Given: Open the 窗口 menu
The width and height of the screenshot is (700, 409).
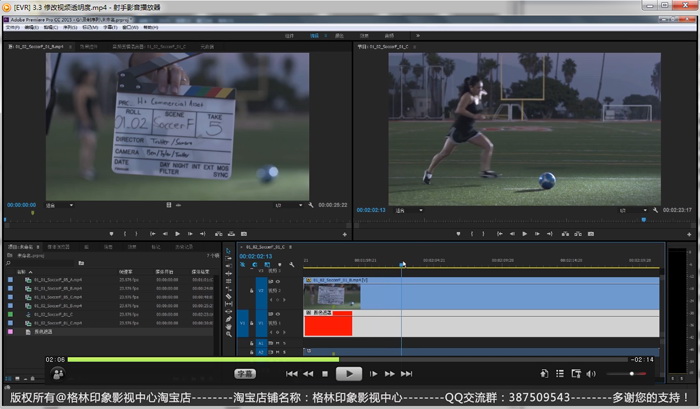Looking at the screenshot, I should click(x=130, y=27).
